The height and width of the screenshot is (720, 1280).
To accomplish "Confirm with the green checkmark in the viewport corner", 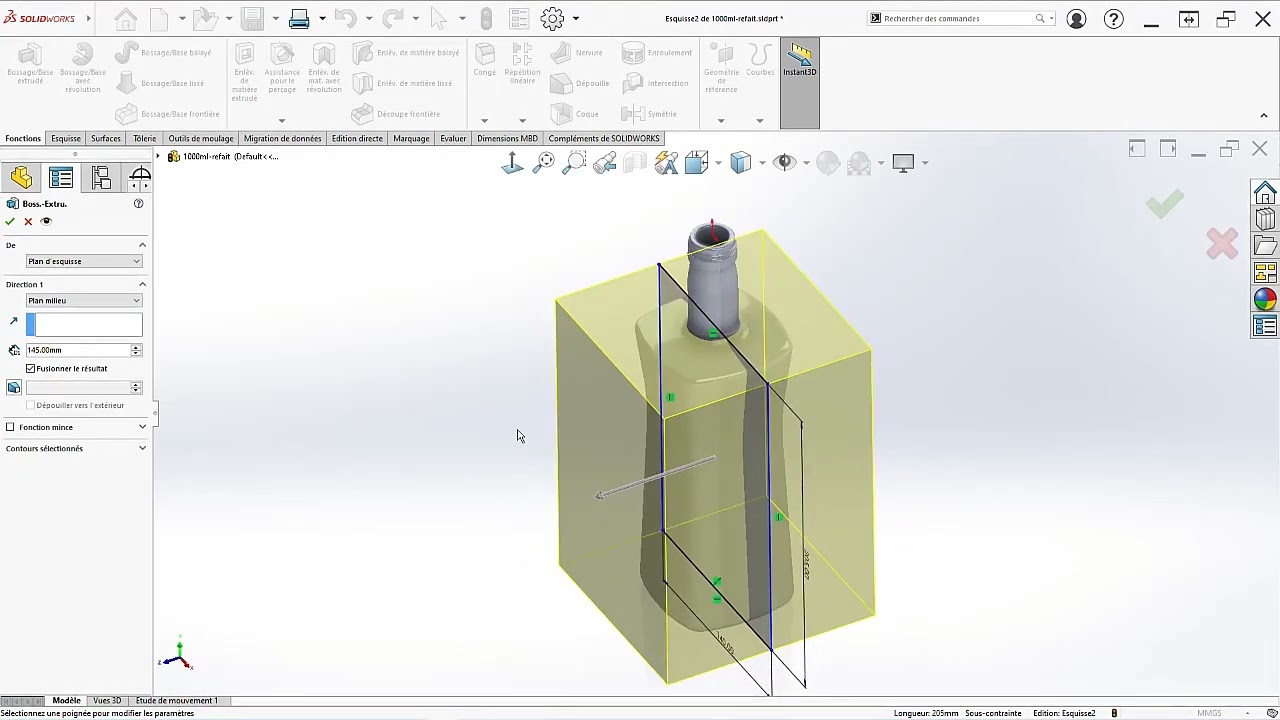I will [x=1165, y=204].
